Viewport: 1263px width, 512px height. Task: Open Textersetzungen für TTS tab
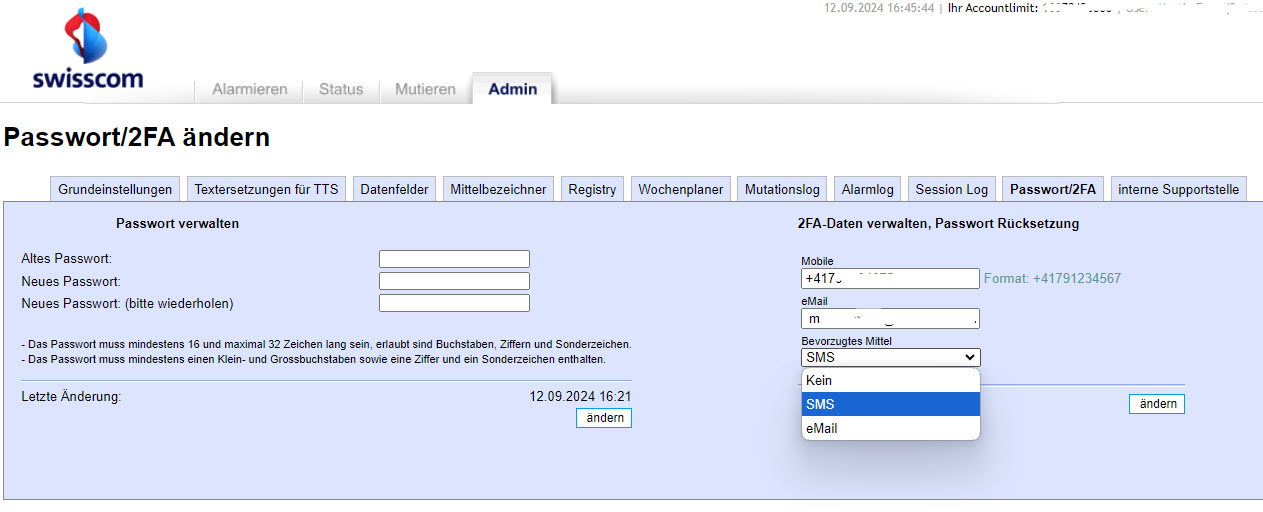point(266,189)
